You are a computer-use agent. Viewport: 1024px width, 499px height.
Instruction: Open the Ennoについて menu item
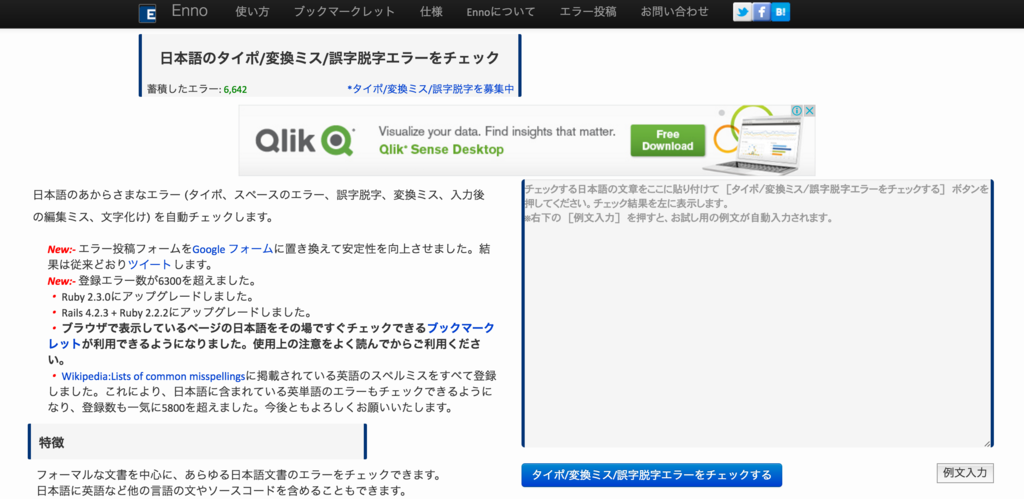[x=501, y=12]
